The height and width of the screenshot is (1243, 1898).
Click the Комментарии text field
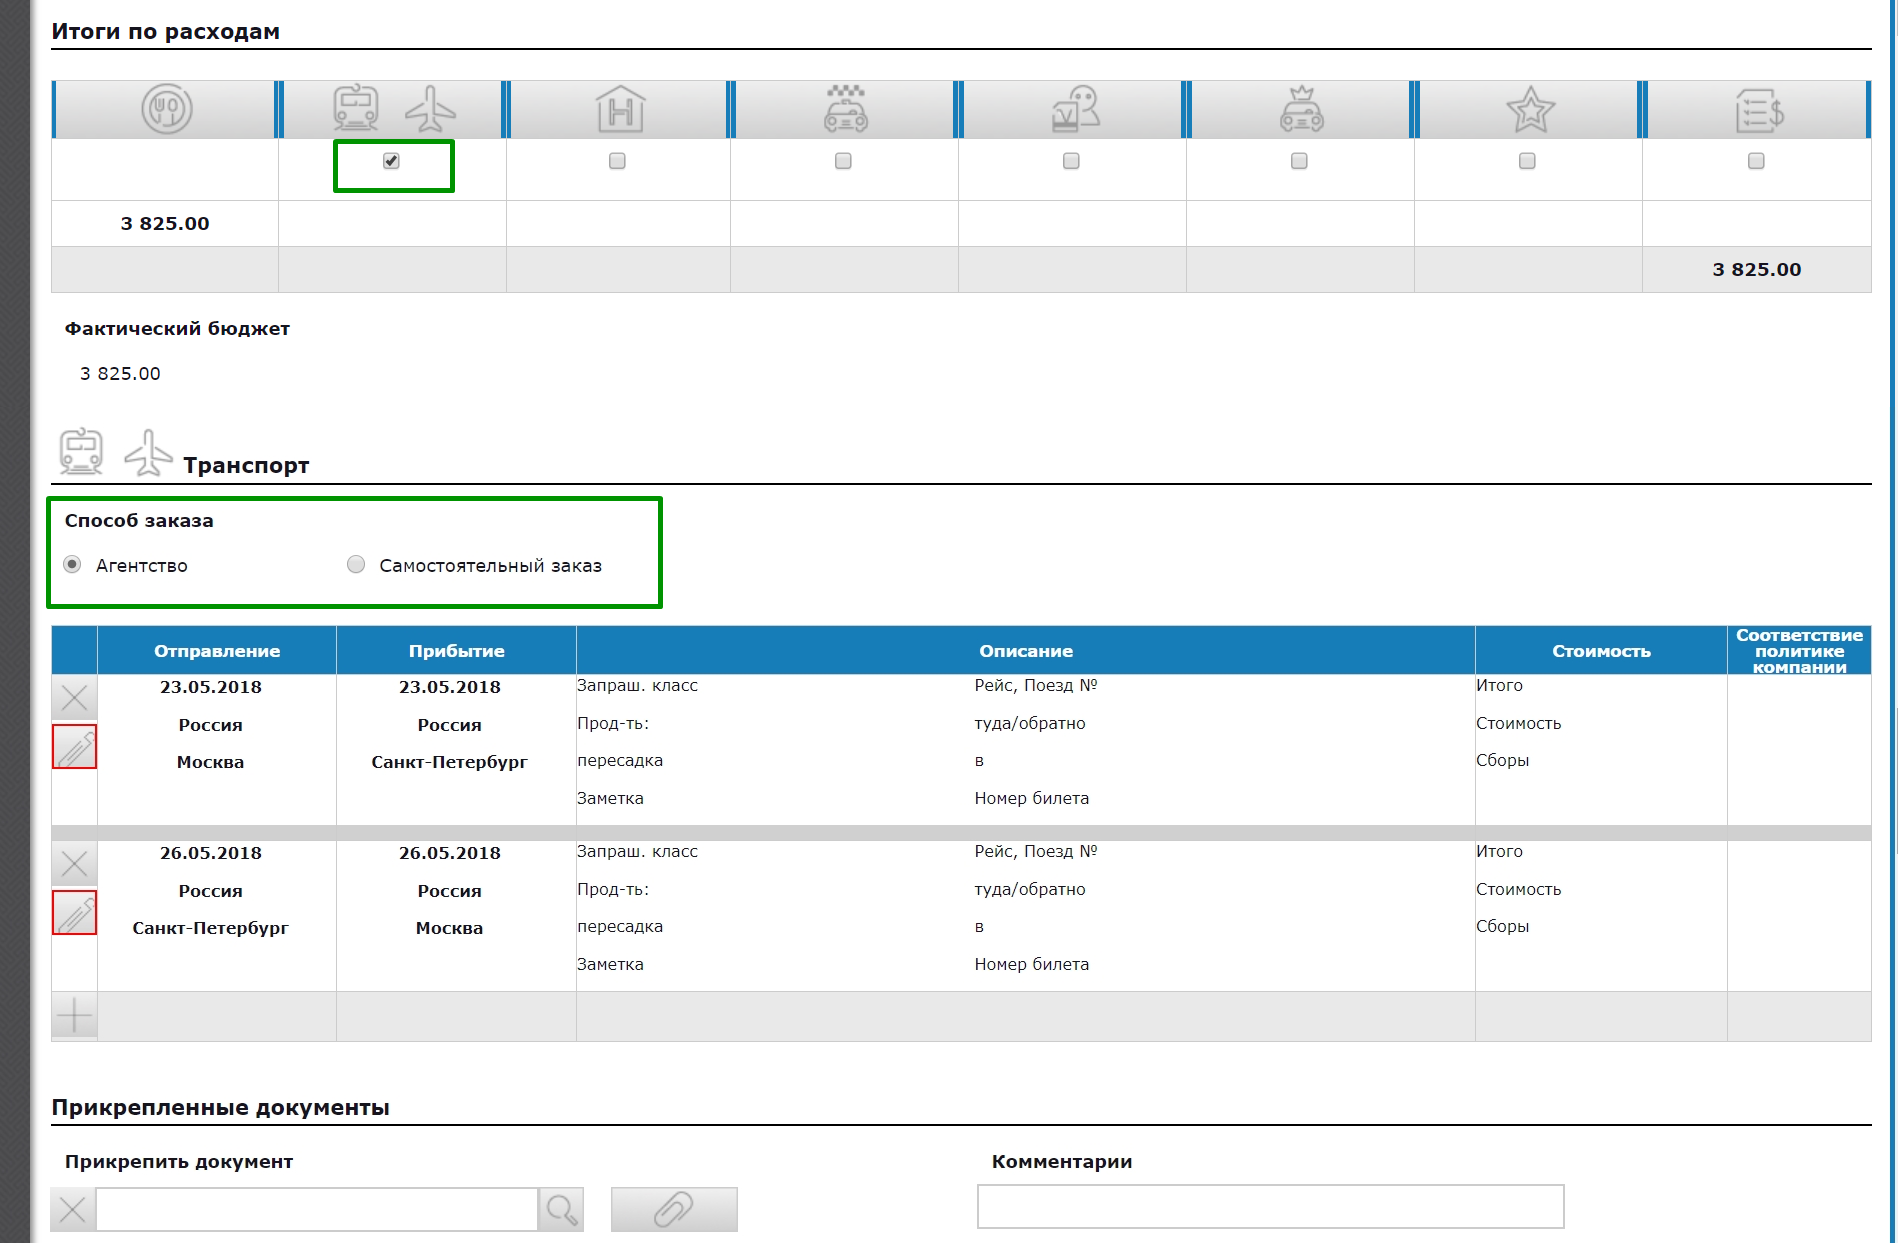pos(1269,1206)
